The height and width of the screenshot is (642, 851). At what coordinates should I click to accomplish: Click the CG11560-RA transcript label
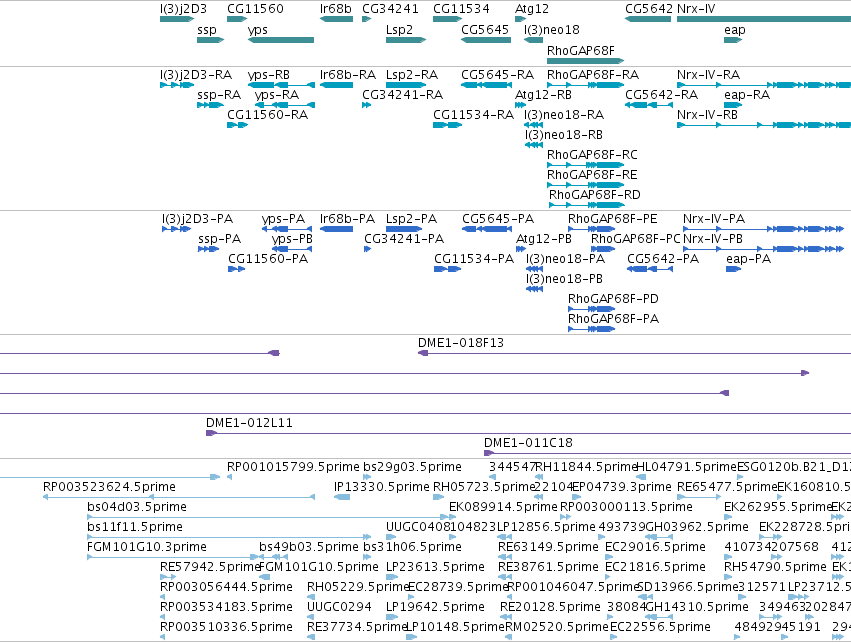(x=268, y=115)
